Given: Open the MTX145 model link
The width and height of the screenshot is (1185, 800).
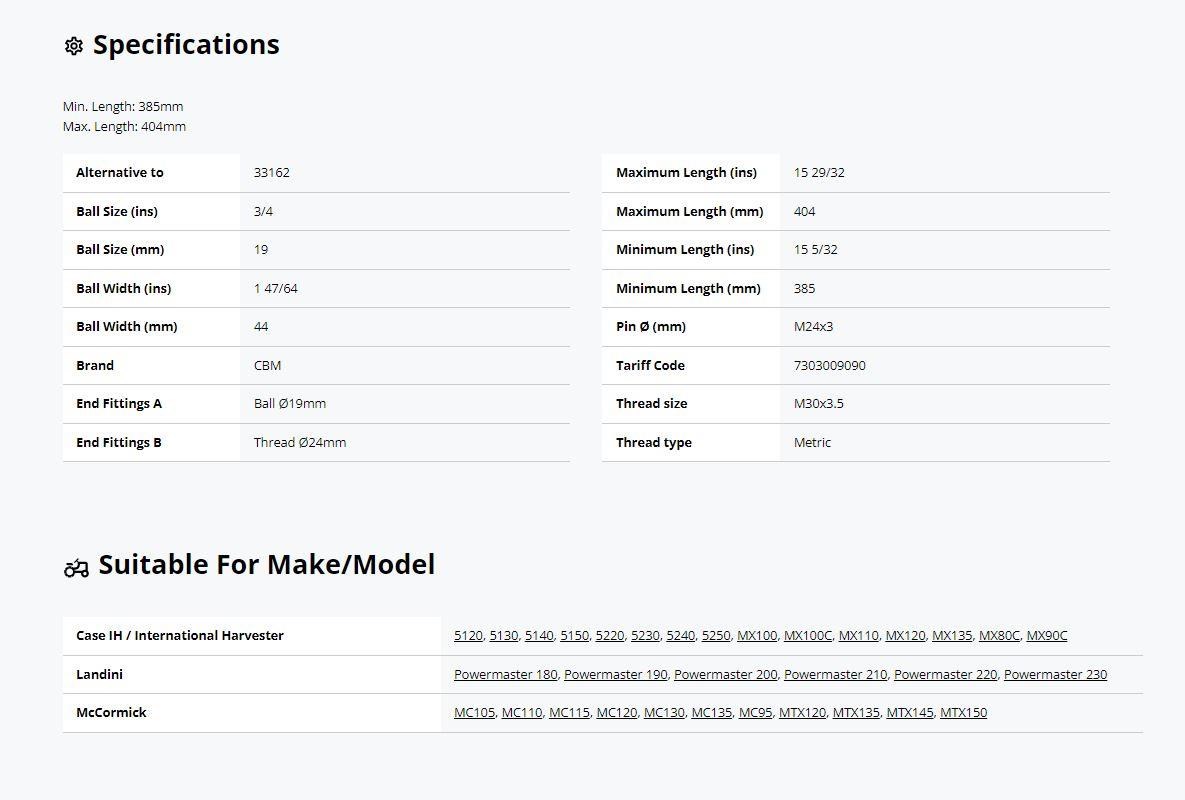Looking at the screenshot, I should click(910, 712).
